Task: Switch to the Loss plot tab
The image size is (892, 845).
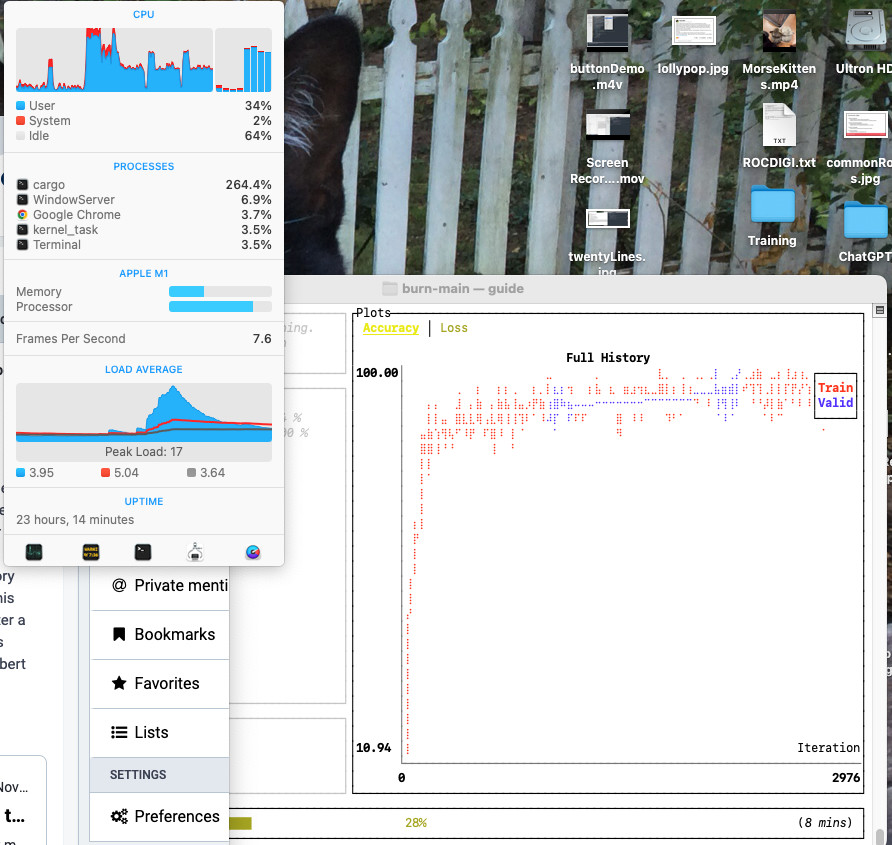Action: (x=453, y=328)
